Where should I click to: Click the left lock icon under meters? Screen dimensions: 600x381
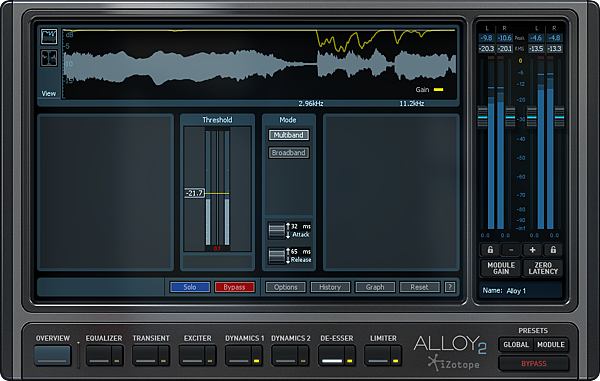click(x=490, y=250)
